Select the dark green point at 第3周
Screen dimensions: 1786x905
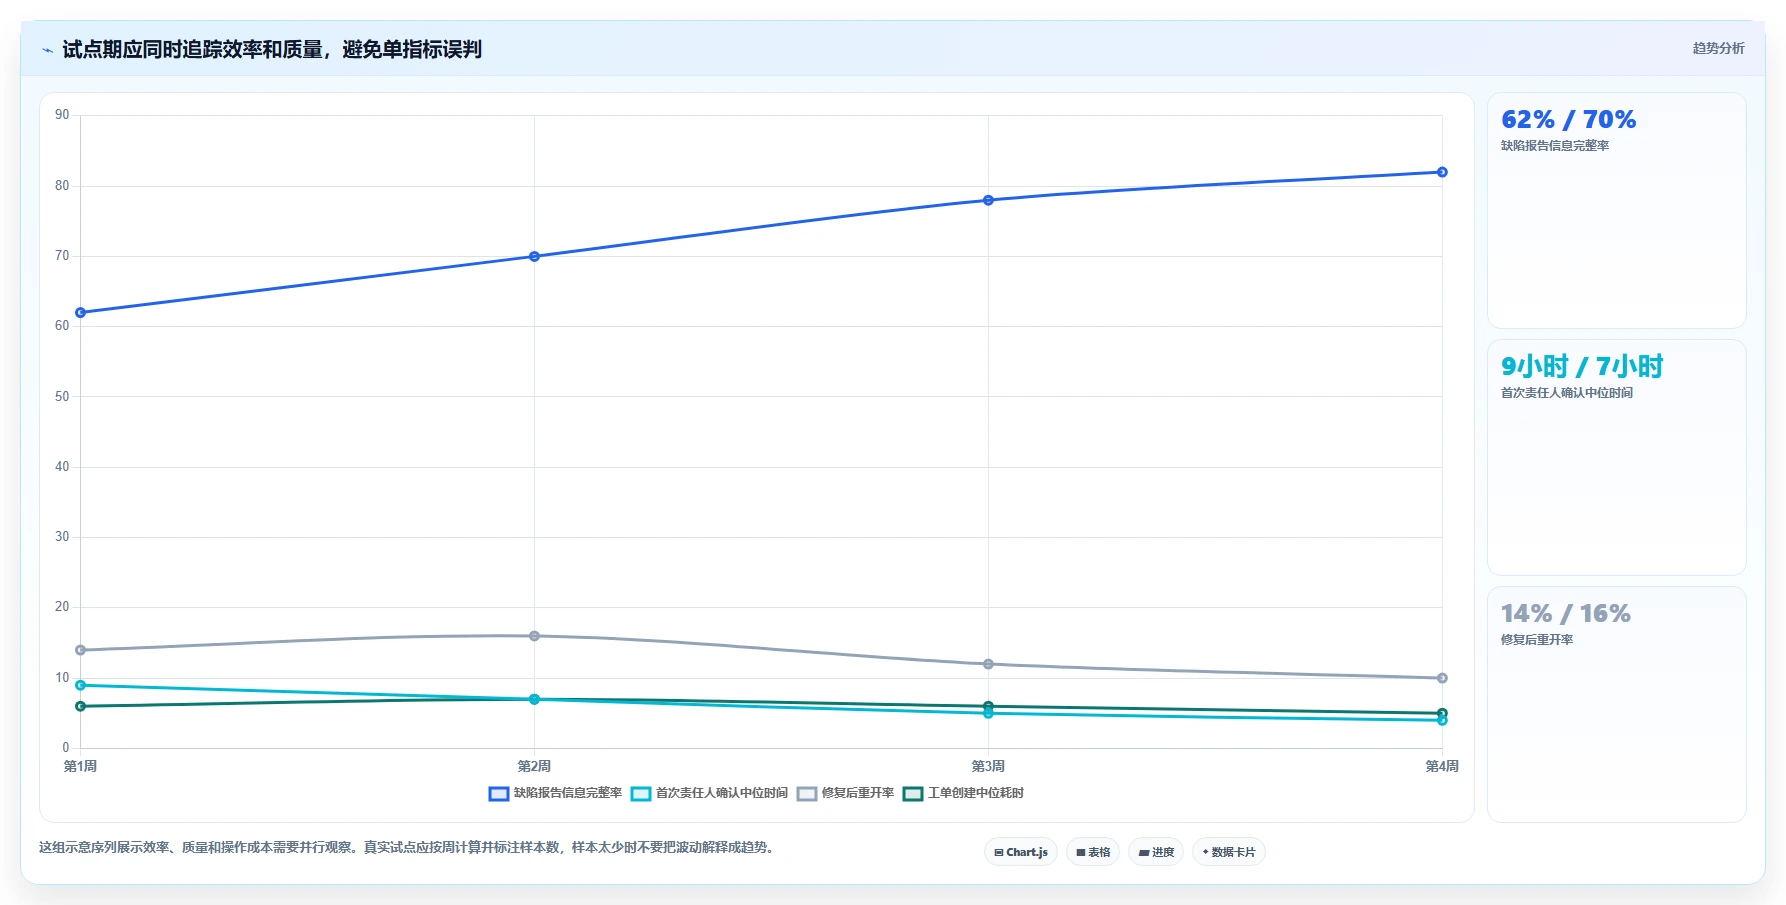point(988,706)
